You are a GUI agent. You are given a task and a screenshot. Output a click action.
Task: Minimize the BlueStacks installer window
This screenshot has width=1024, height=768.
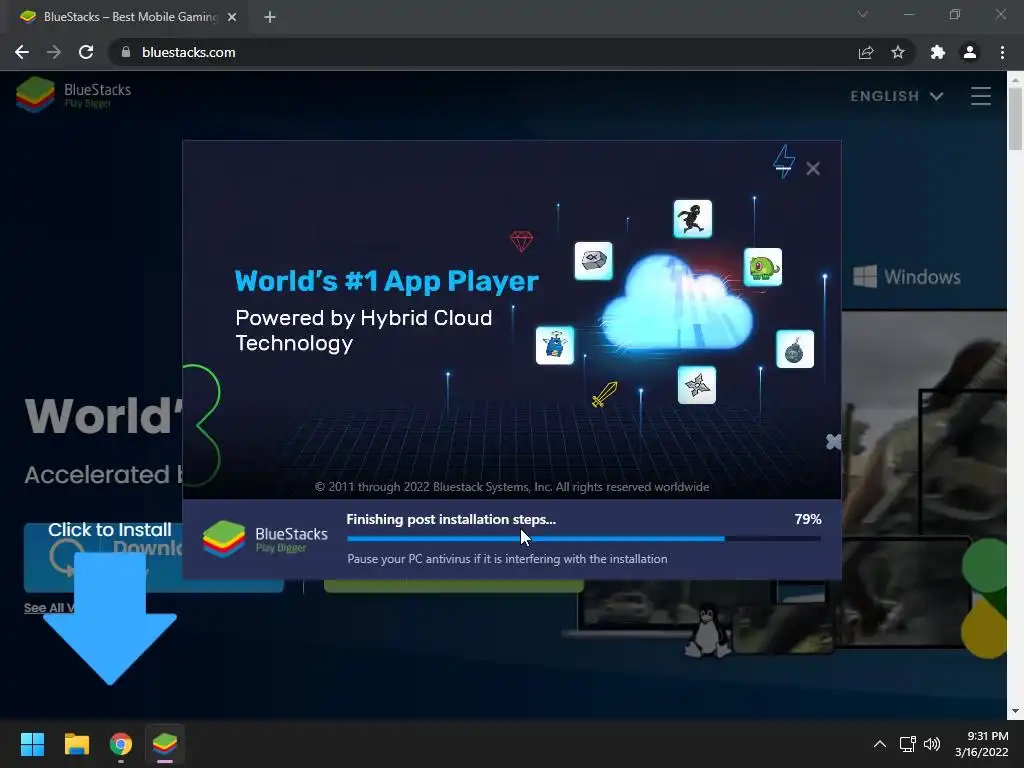pyautogui.click(x=784, y=168)
